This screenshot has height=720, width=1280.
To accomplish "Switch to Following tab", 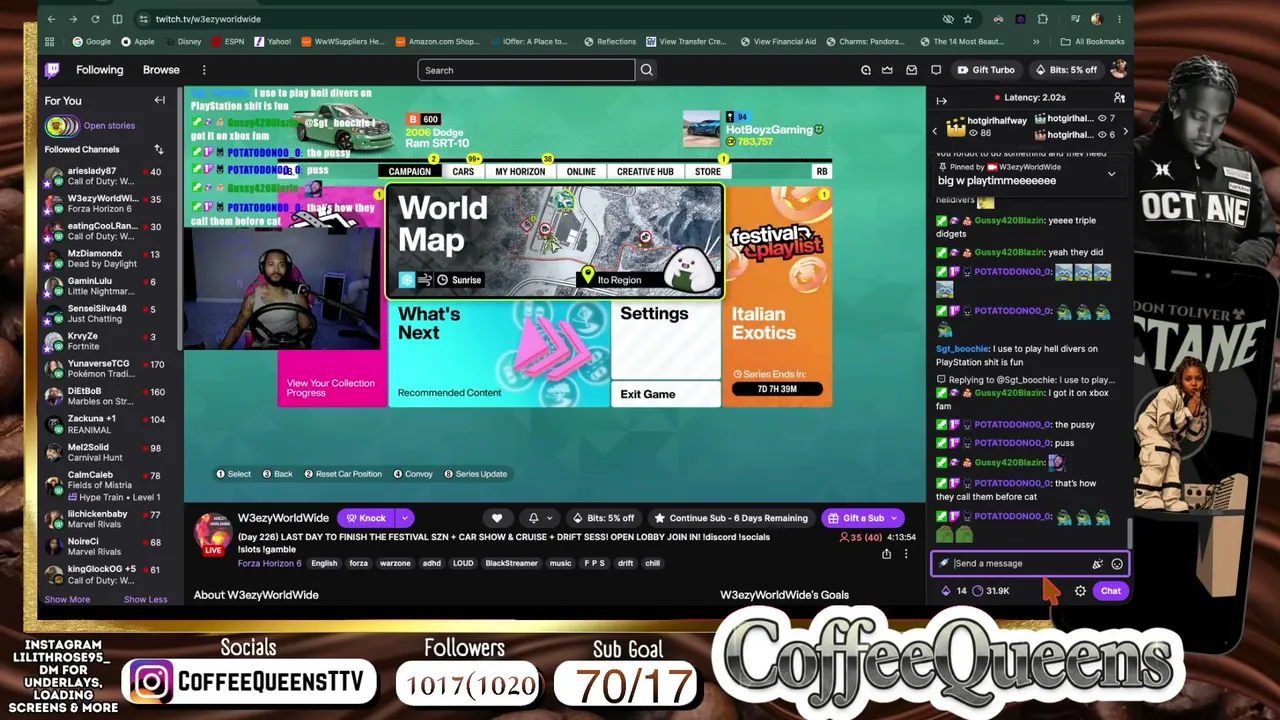I will [100, 70].
